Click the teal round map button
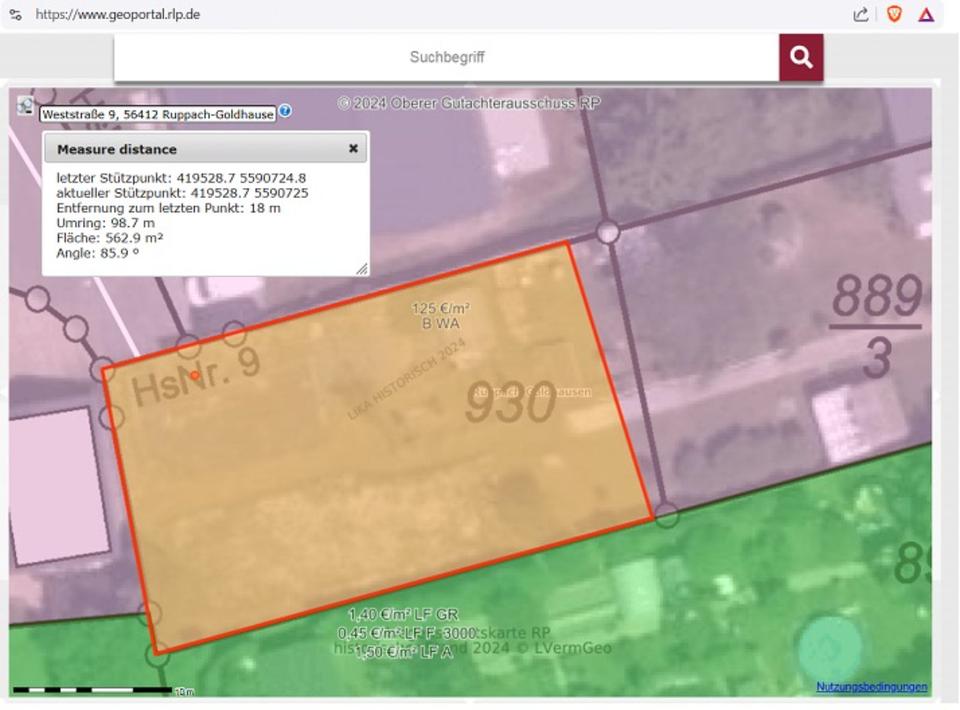Image resolution: width=960 pixels, height=710 pixels. pos(829,649)
